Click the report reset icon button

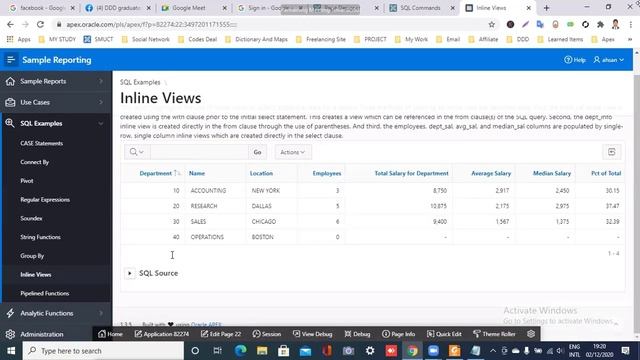click(x=611, y=152)
